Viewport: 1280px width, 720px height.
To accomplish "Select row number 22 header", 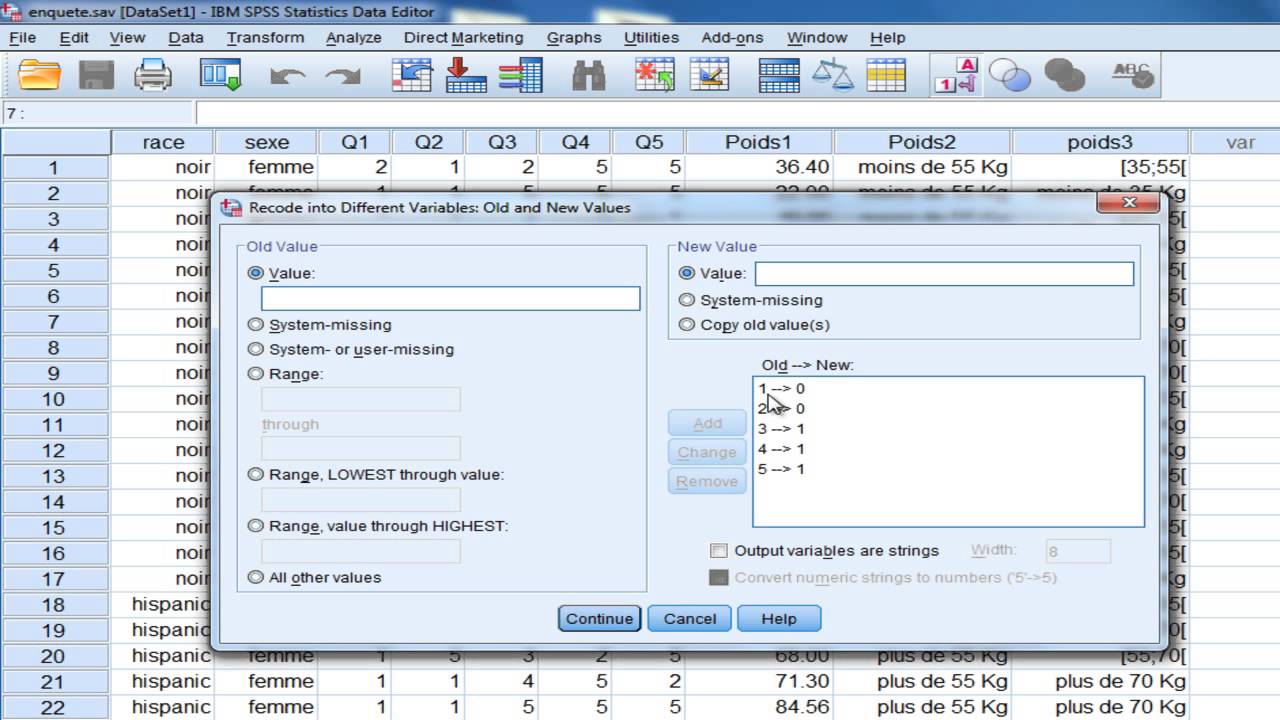I will click(x=53, y=707).
